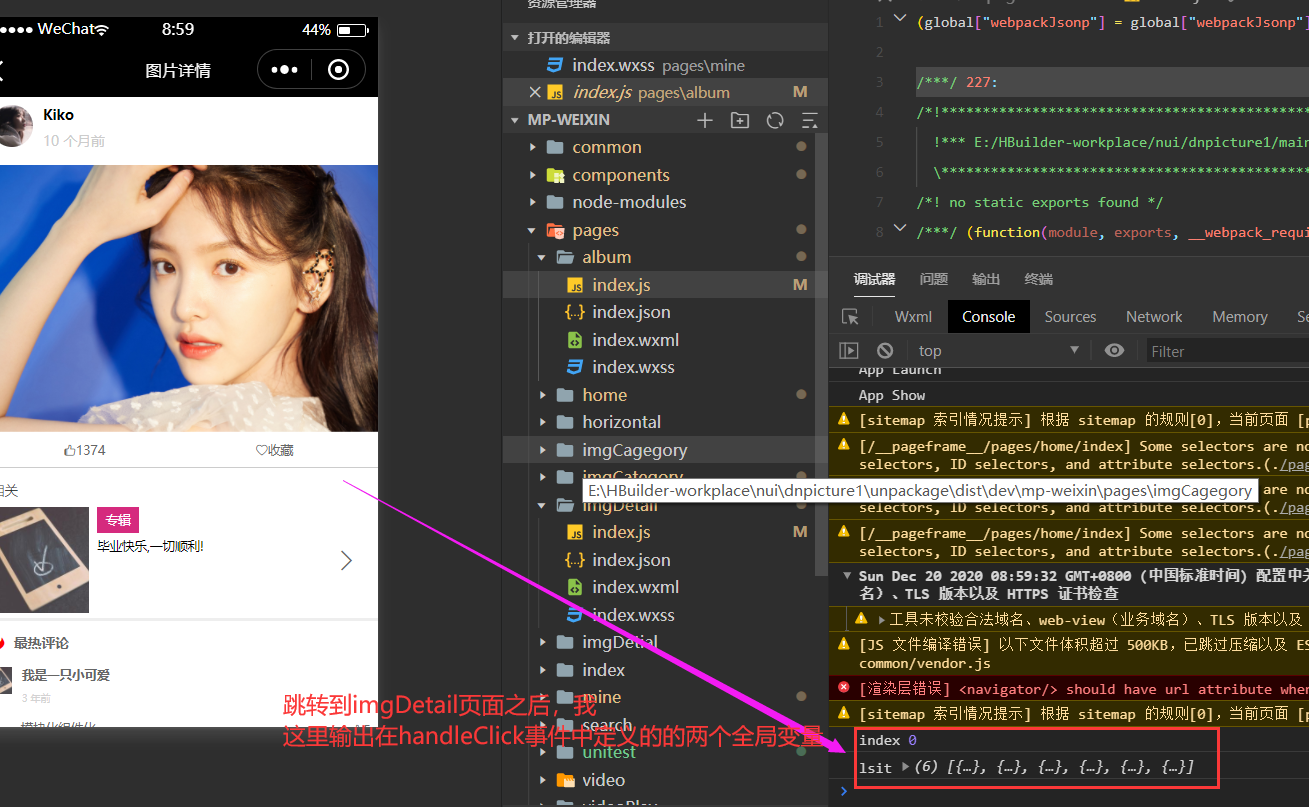Open index.js under imgDetail folder
This screenshot has width=1309, height=807.
click(621, 532)
